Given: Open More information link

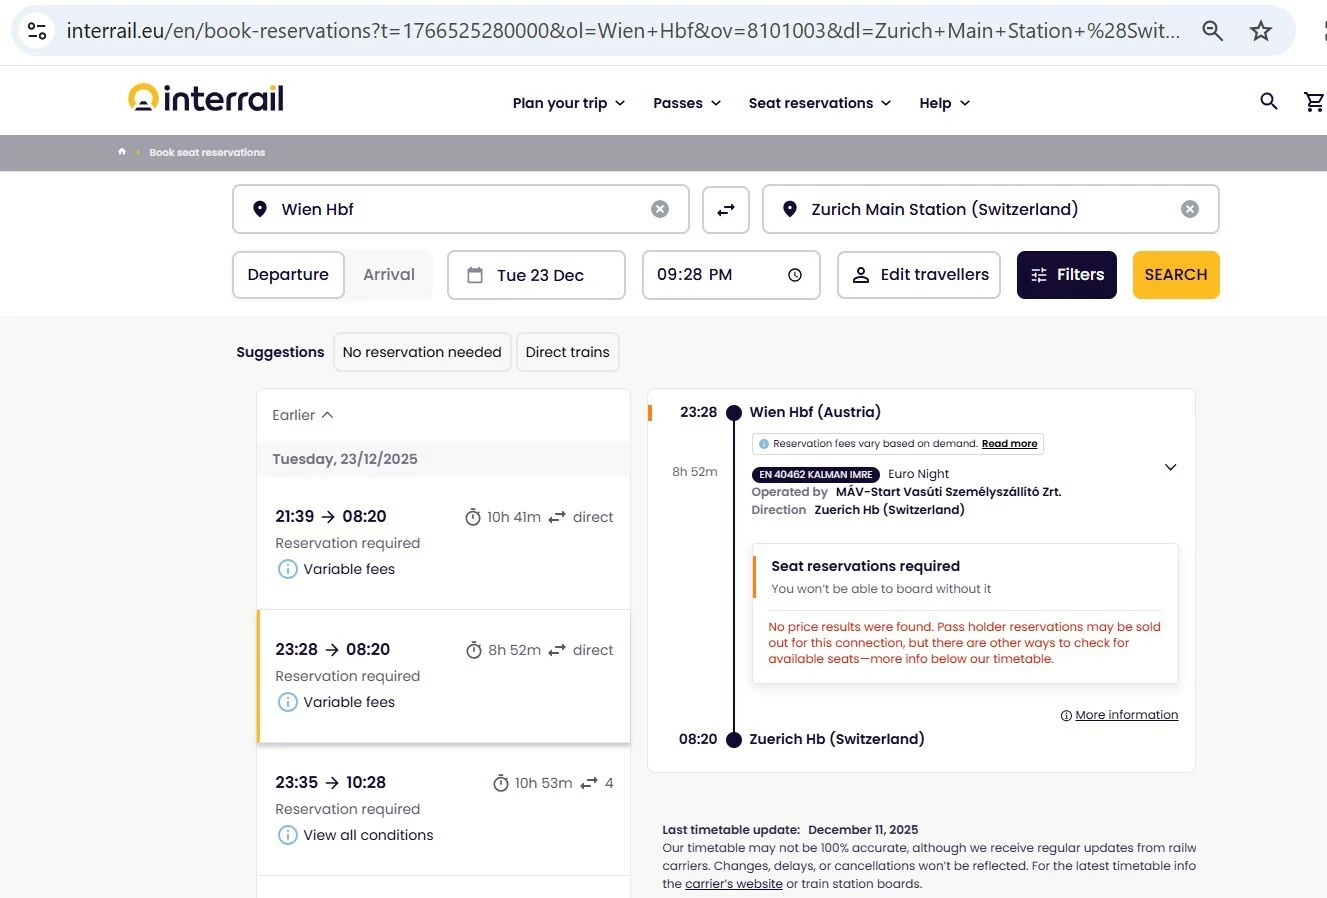Looking at the screenshot, I should (x=1127, y=715).
